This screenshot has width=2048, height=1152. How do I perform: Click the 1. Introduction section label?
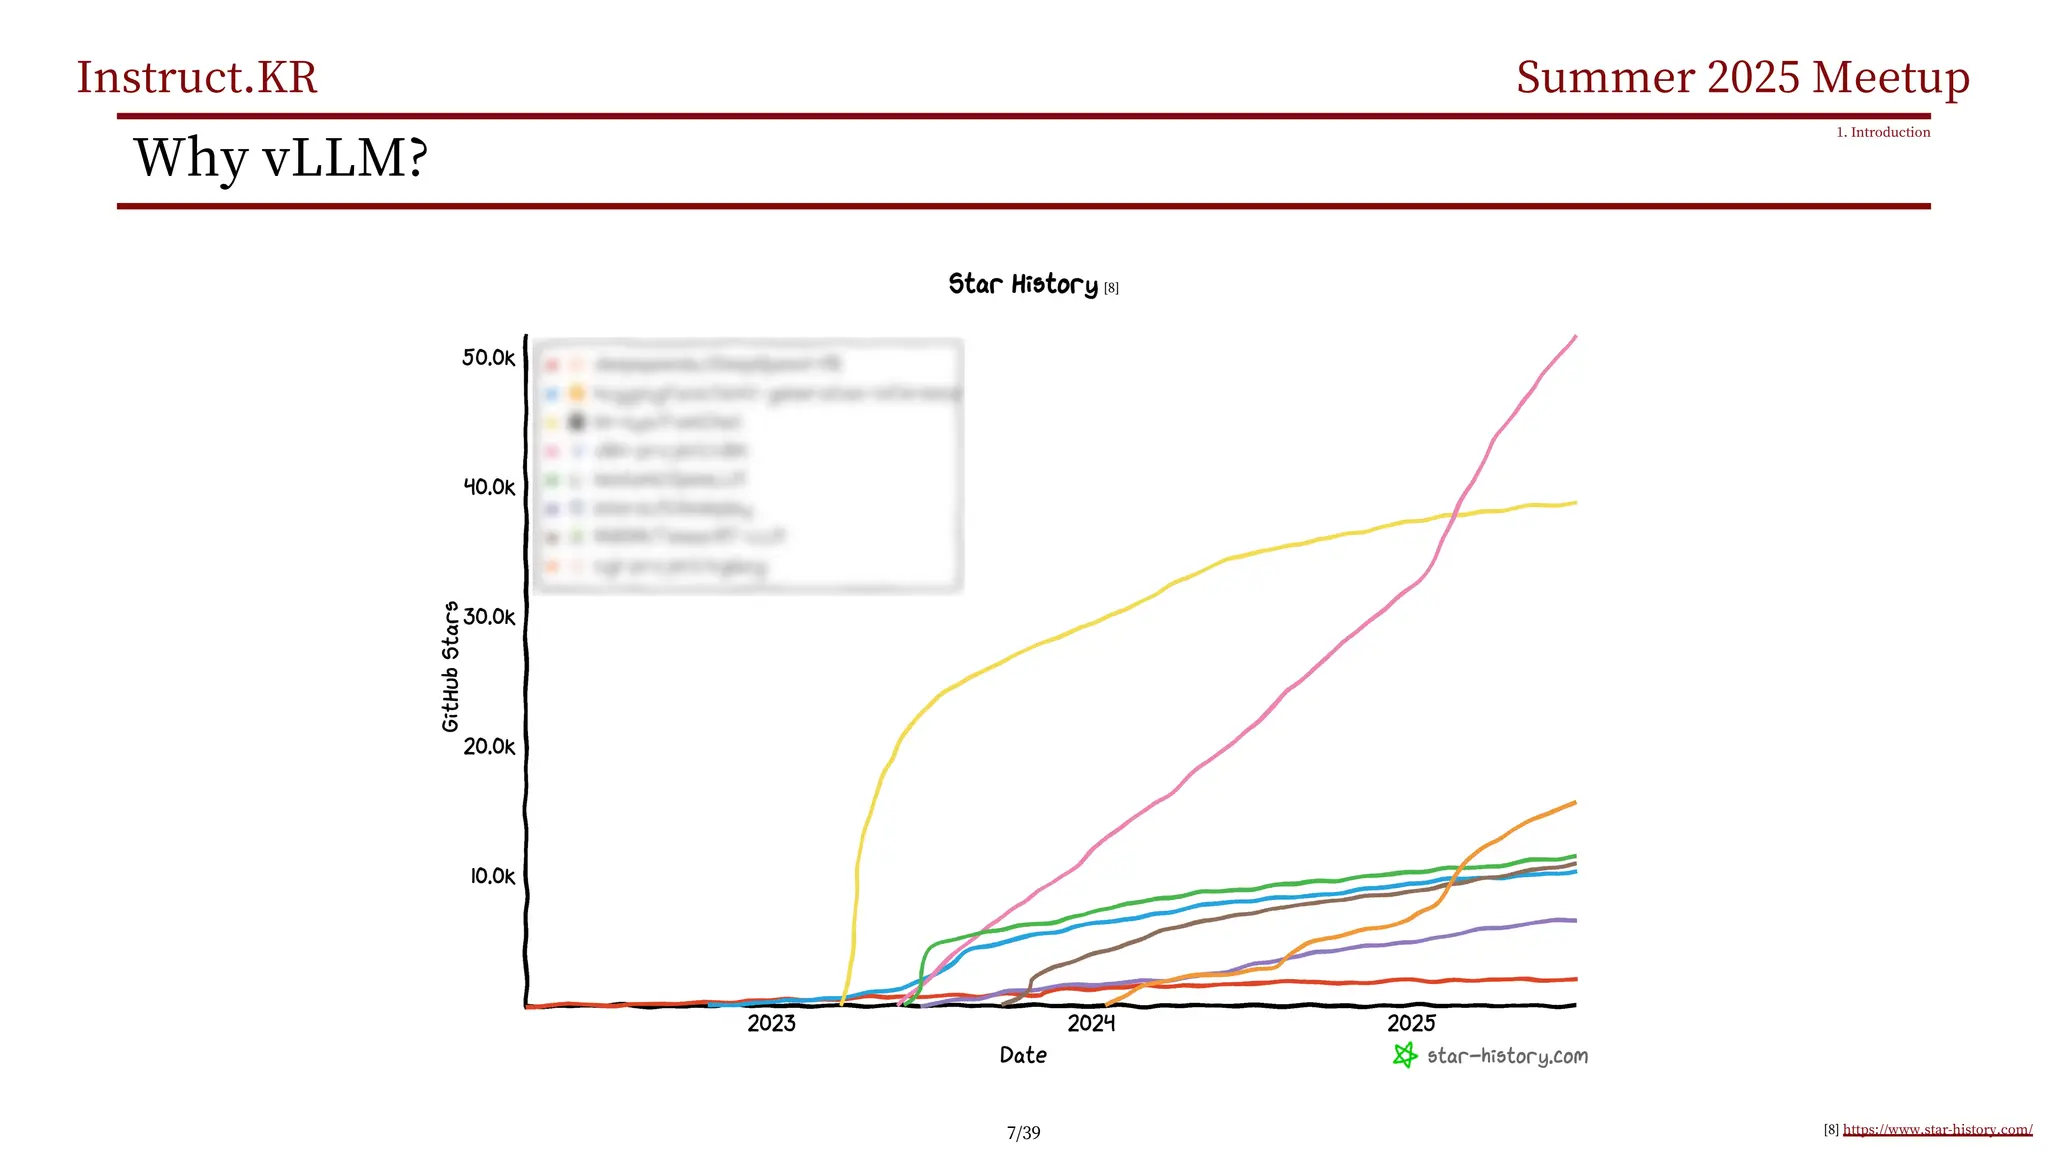(x=1882, y=132)
